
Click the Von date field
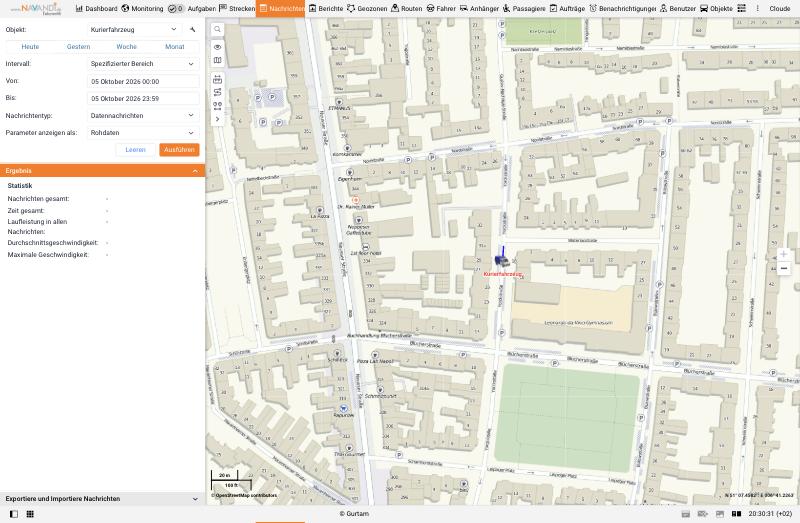pos(143,81)
